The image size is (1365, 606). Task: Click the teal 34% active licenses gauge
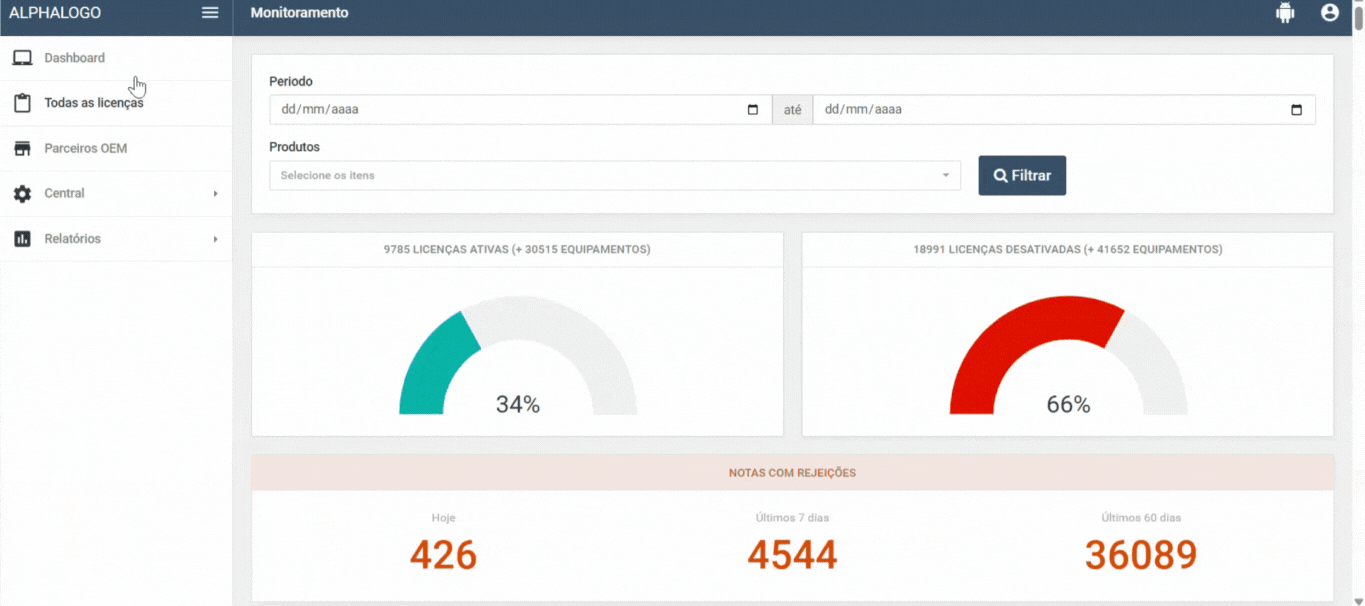[435, 360]
